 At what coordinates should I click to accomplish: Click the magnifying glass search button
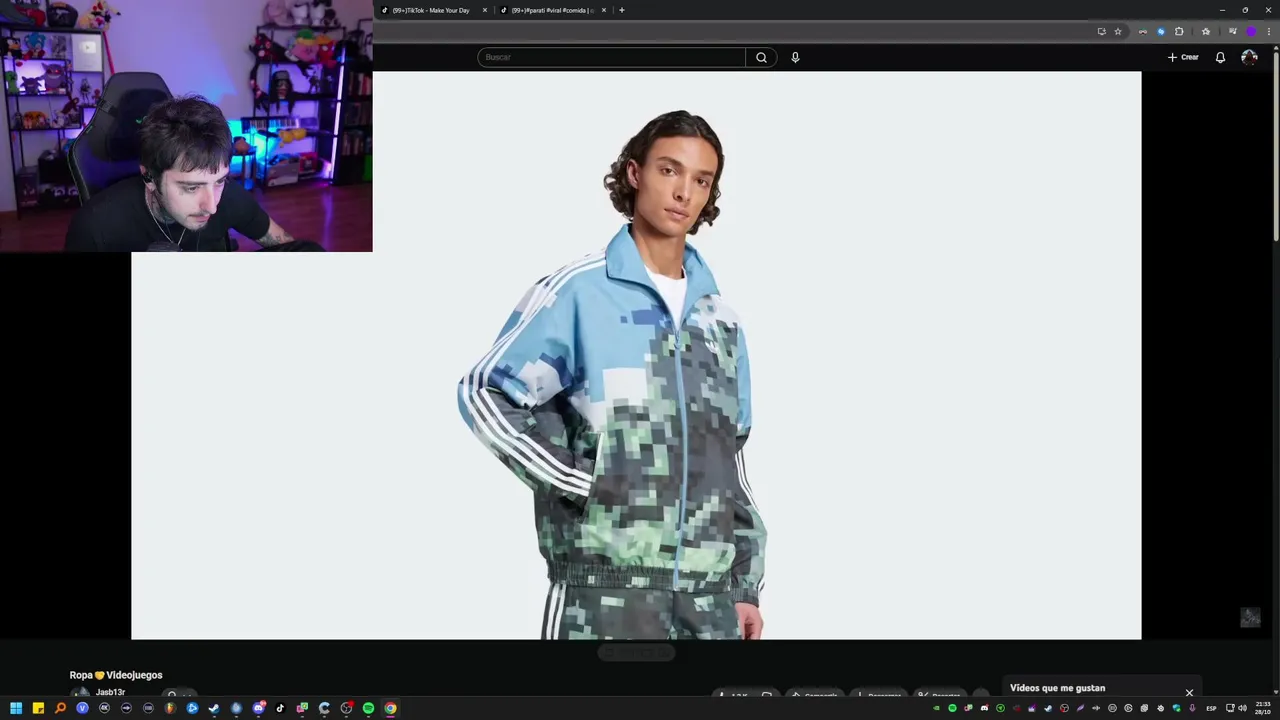(761, 57)
